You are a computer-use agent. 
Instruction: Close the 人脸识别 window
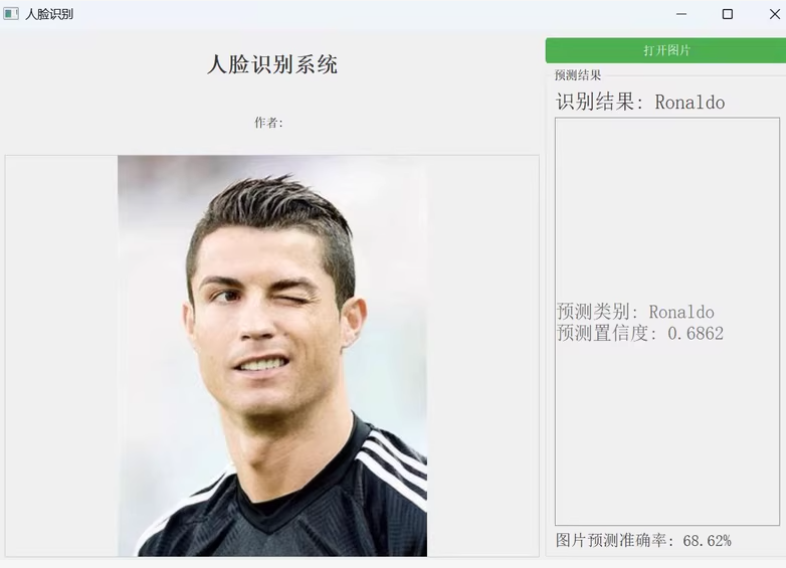click(774, 14)
